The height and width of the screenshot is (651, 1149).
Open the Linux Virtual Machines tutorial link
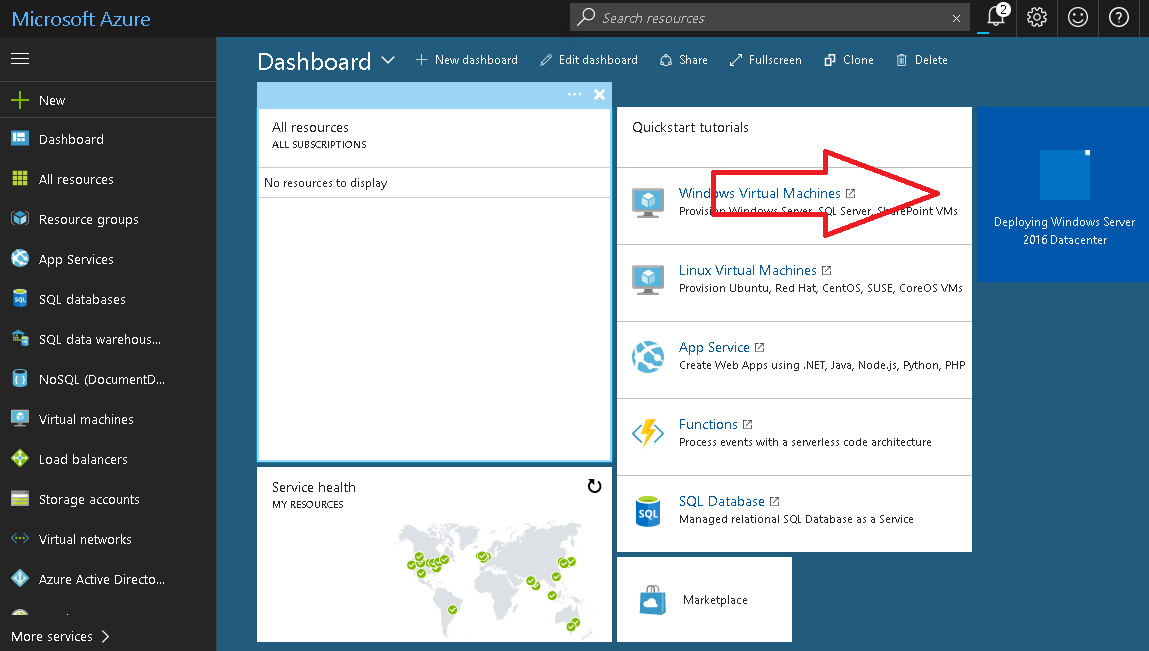[747, 270]
